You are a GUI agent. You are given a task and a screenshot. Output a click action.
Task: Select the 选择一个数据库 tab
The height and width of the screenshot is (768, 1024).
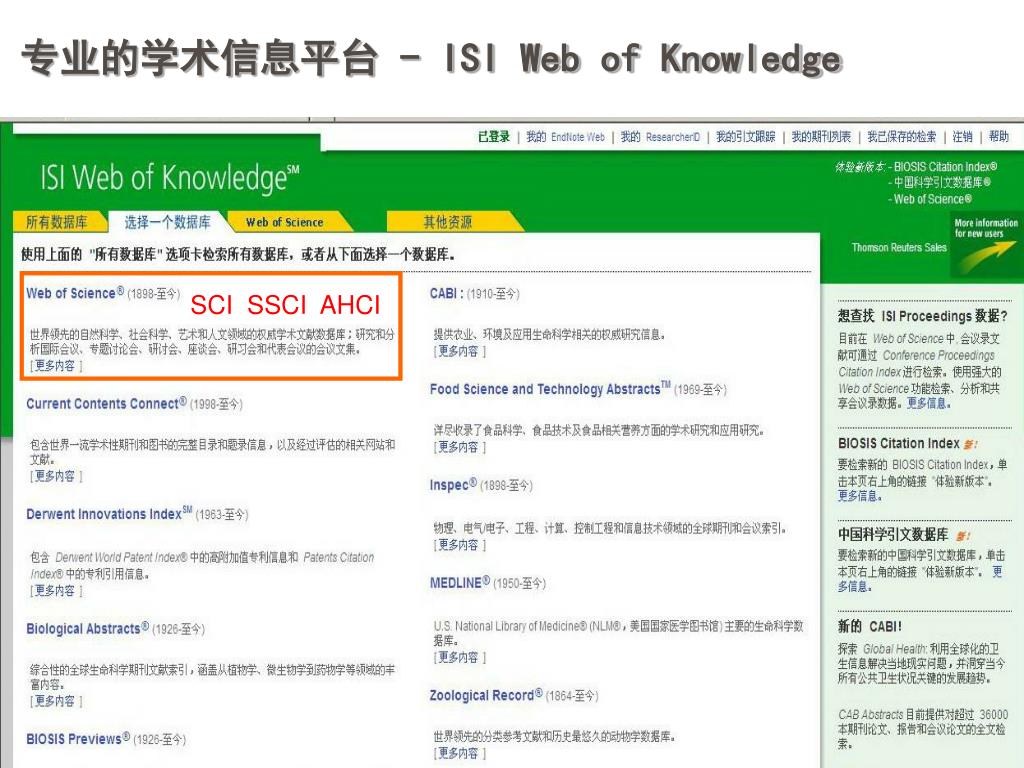[167, 222]
